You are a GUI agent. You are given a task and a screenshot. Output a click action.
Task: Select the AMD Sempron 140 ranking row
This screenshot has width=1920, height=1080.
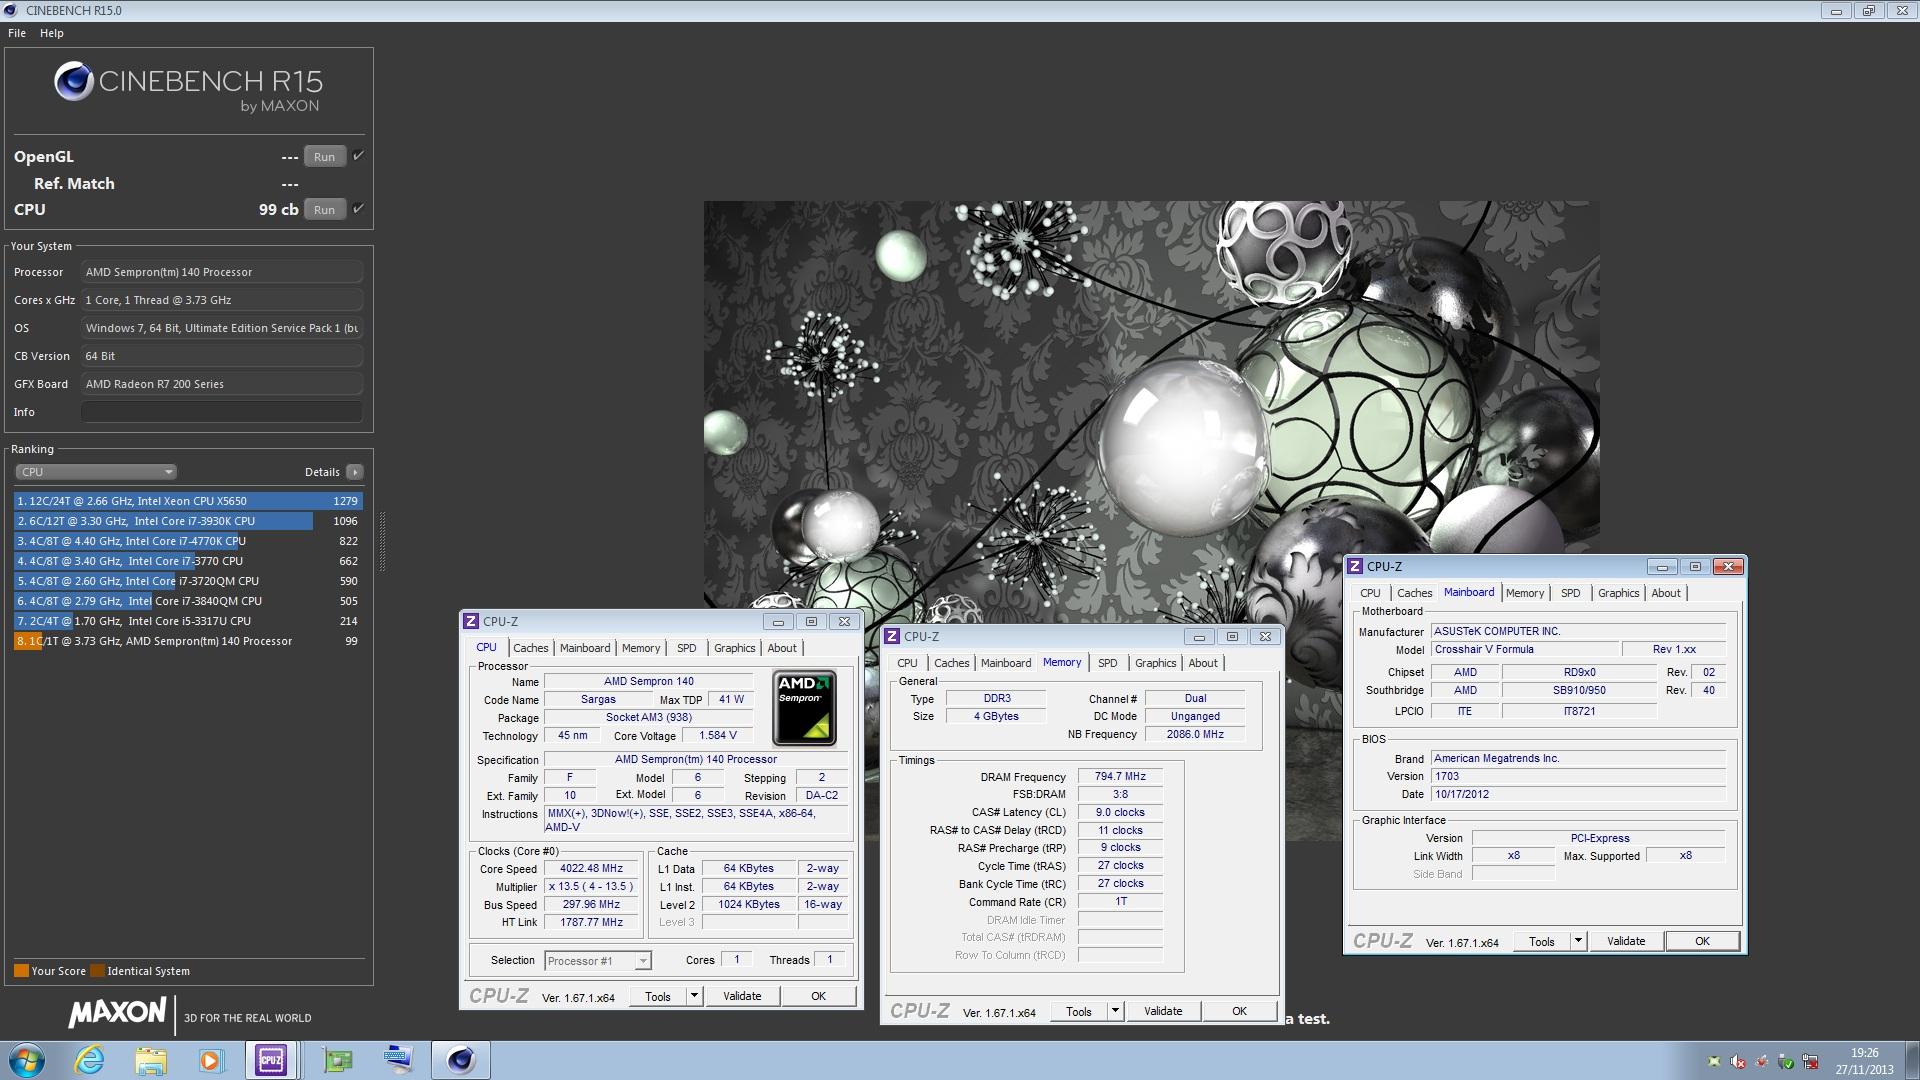click(x=188, y=641)
